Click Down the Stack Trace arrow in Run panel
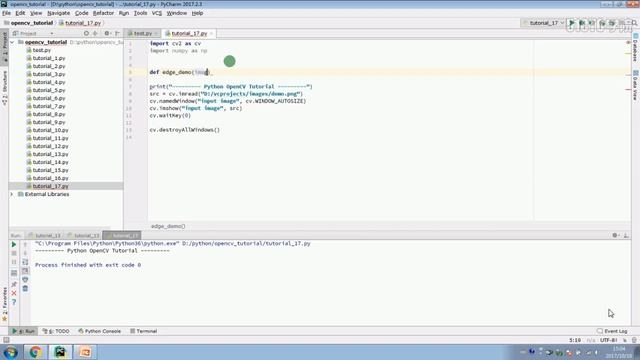 [25, 253]
